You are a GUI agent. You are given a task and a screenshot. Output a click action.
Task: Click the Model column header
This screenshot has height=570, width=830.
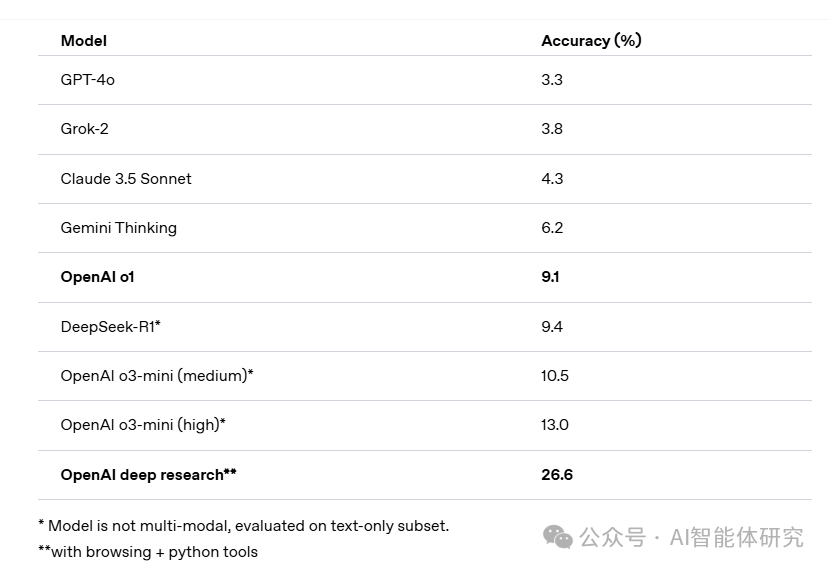(84, 41)
